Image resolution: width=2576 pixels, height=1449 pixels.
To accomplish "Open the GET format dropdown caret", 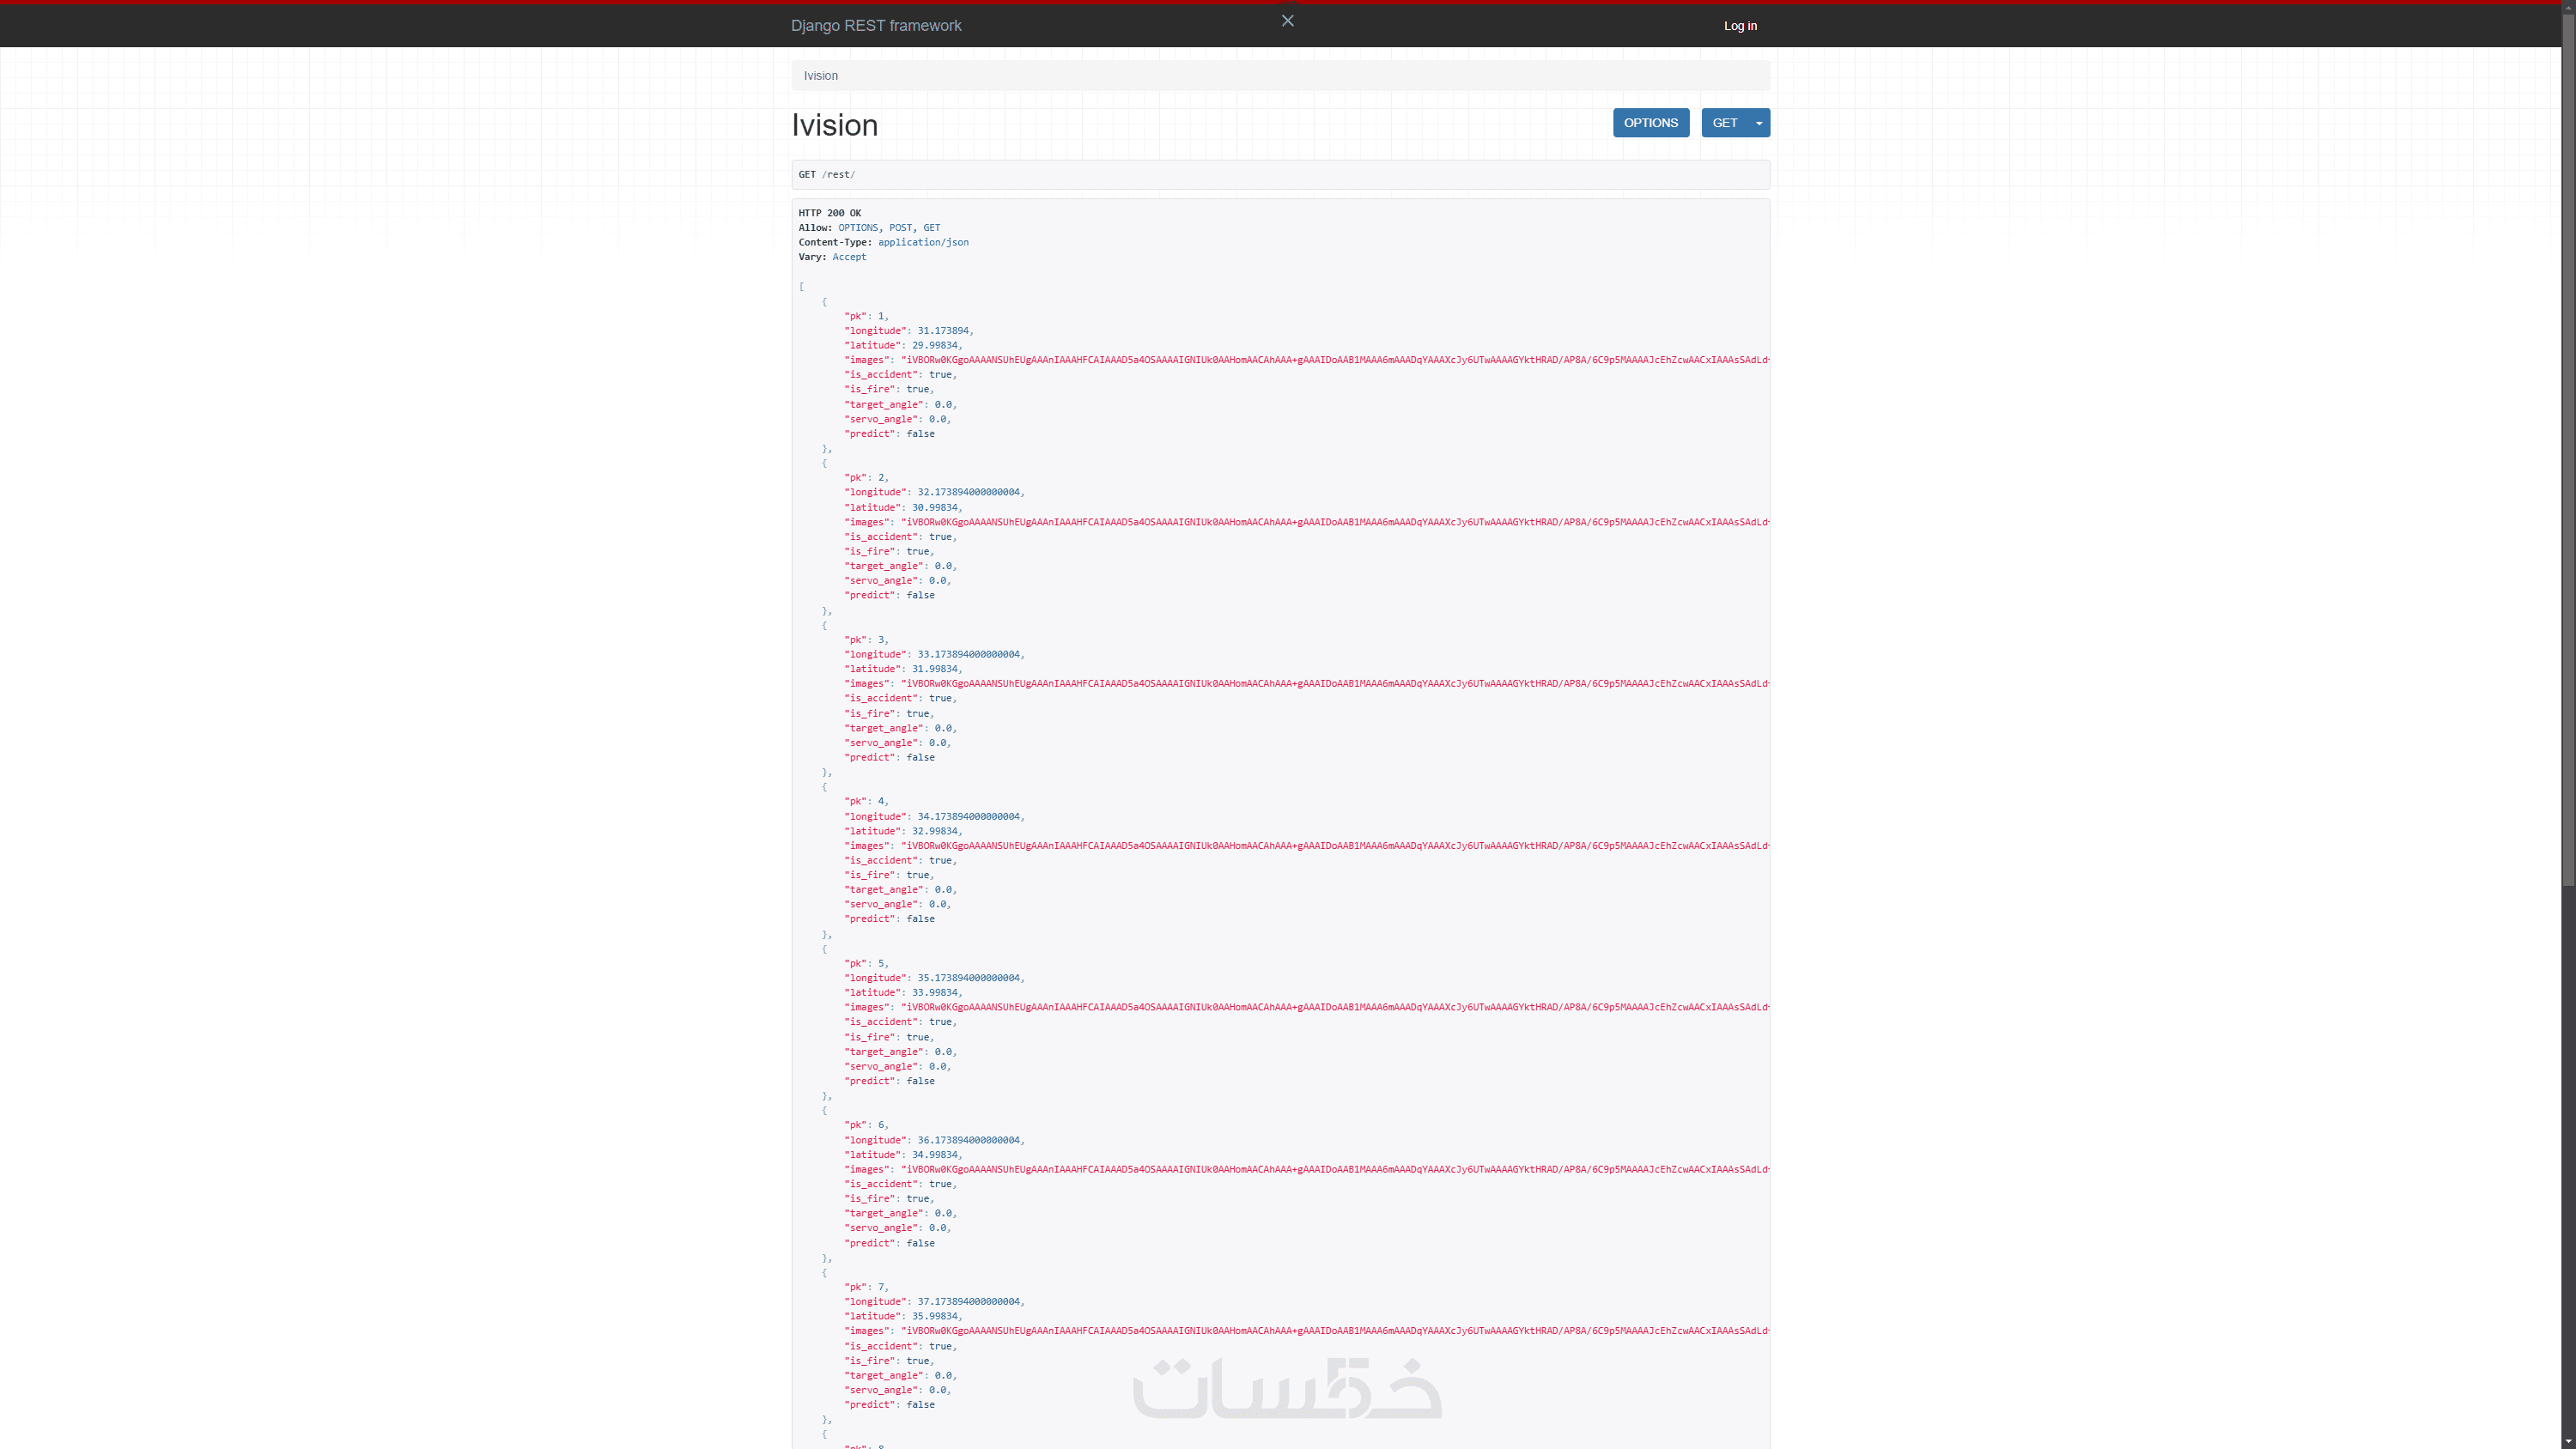I will (x=1759, y=123).
